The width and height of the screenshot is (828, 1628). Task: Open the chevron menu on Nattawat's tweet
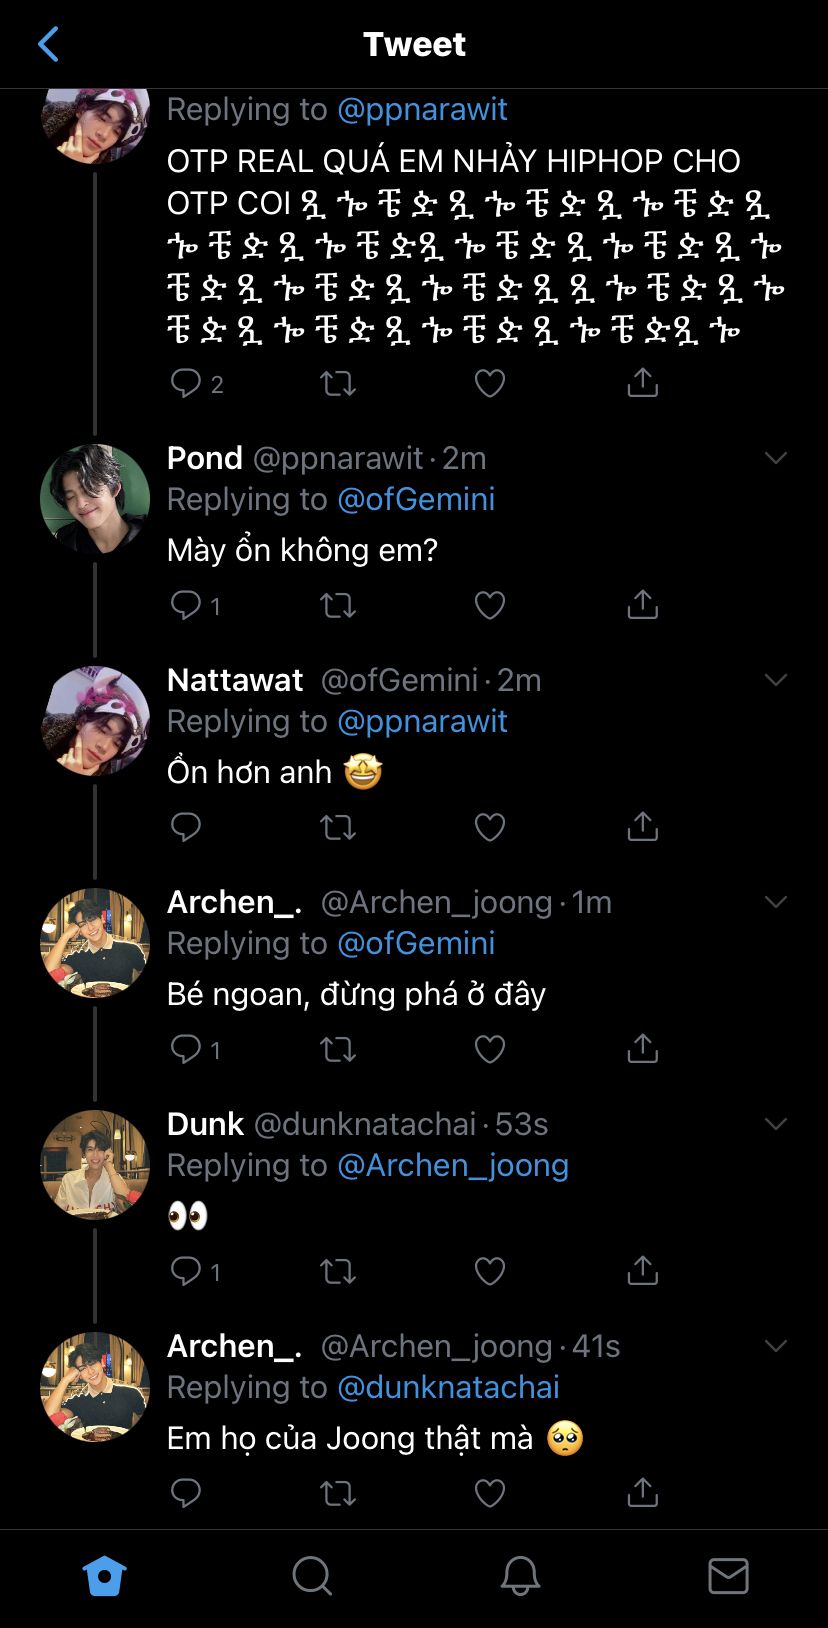coord(776,680)
